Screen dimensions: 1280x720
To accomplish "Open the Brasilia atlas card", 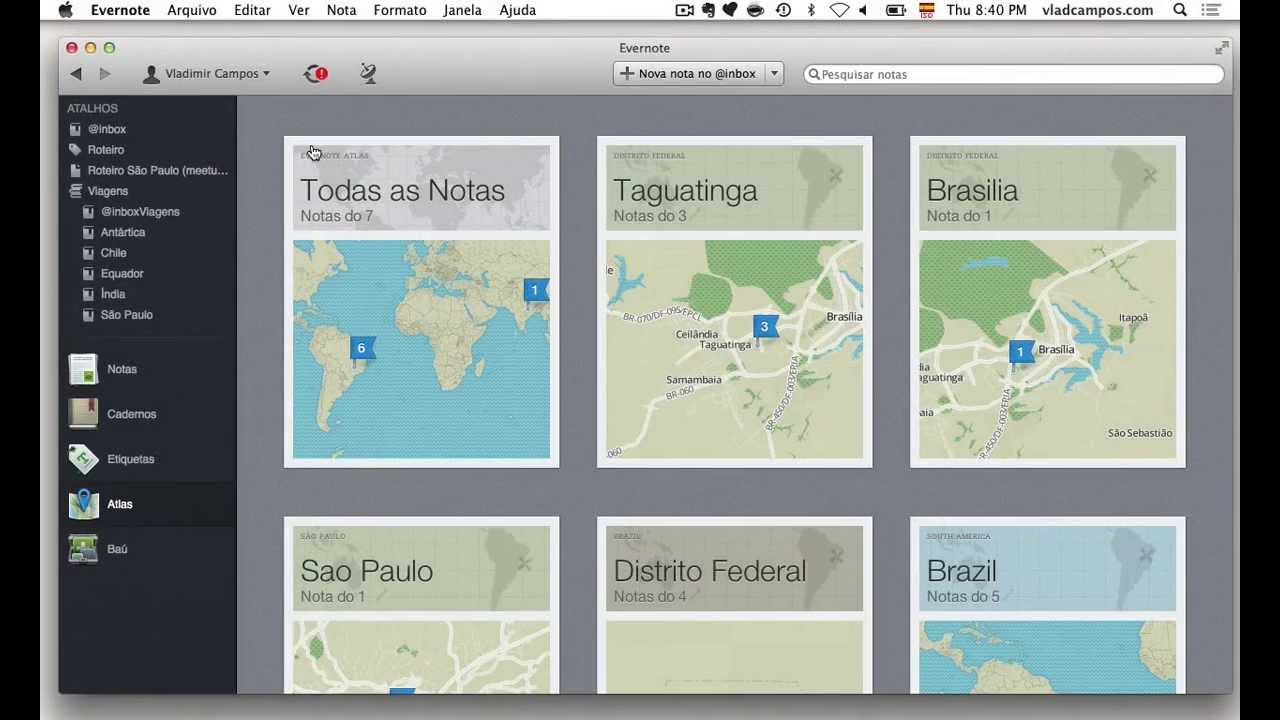I will tap(1048, 302).
